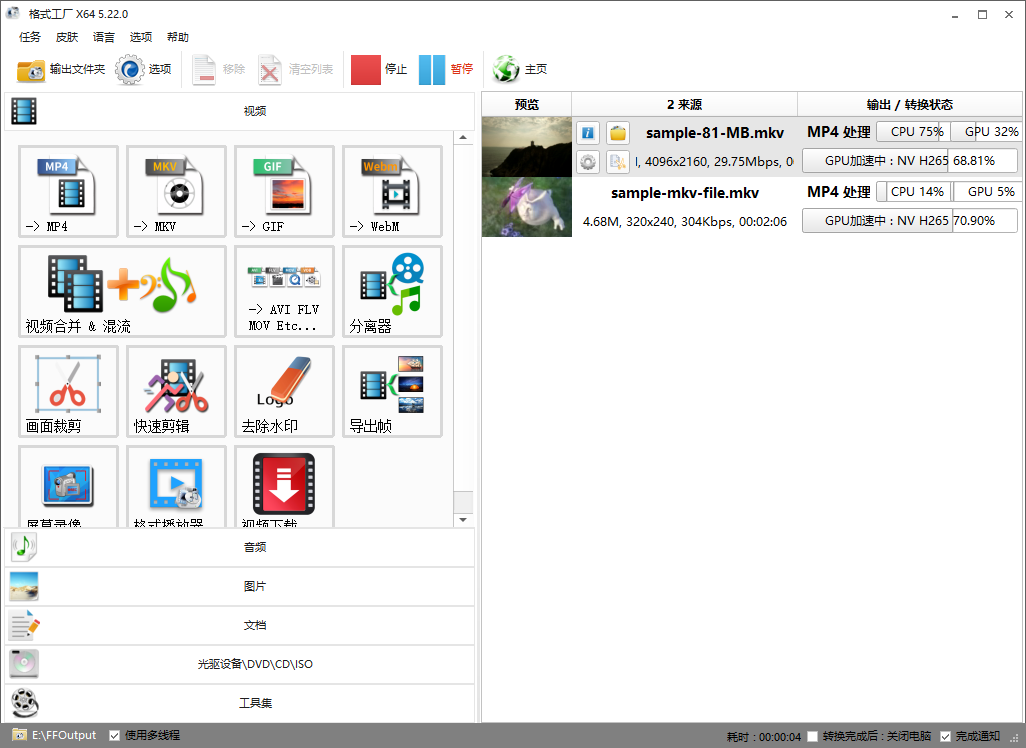Toggle the 使用多线程 checkbox
Viewport: 1026px width, 748px height.
pyautogui.click(x=115, y=735)
